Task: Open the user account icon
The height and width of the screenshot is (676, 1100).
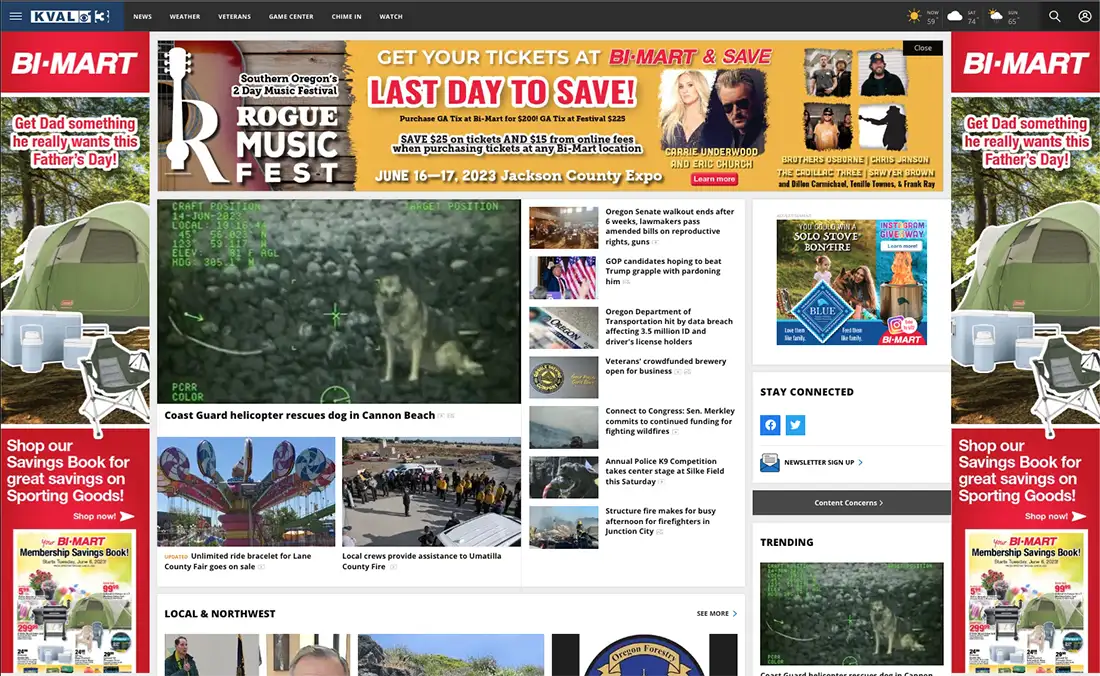Action: [1085, 16]
